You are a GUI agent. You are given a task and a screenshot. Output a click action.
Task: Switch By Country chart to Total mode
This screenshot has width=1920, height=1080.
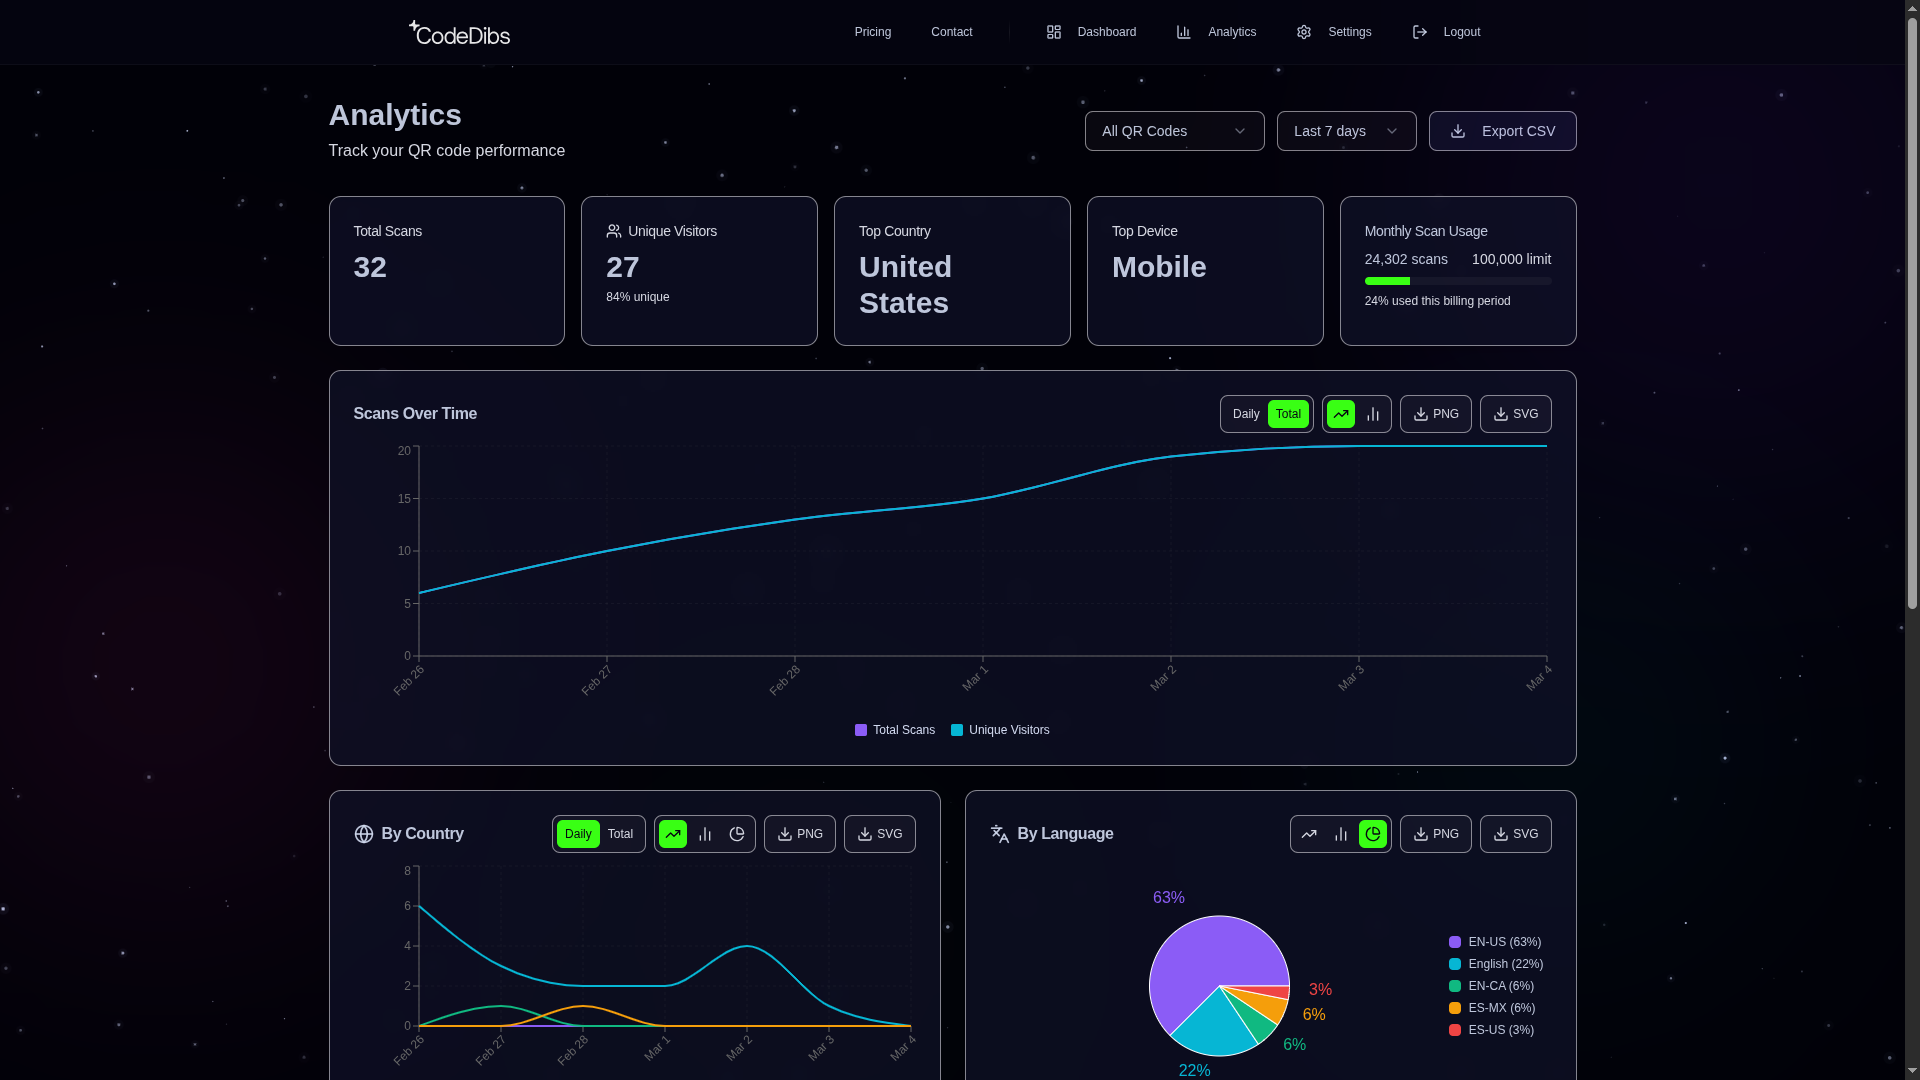[619, 834]
